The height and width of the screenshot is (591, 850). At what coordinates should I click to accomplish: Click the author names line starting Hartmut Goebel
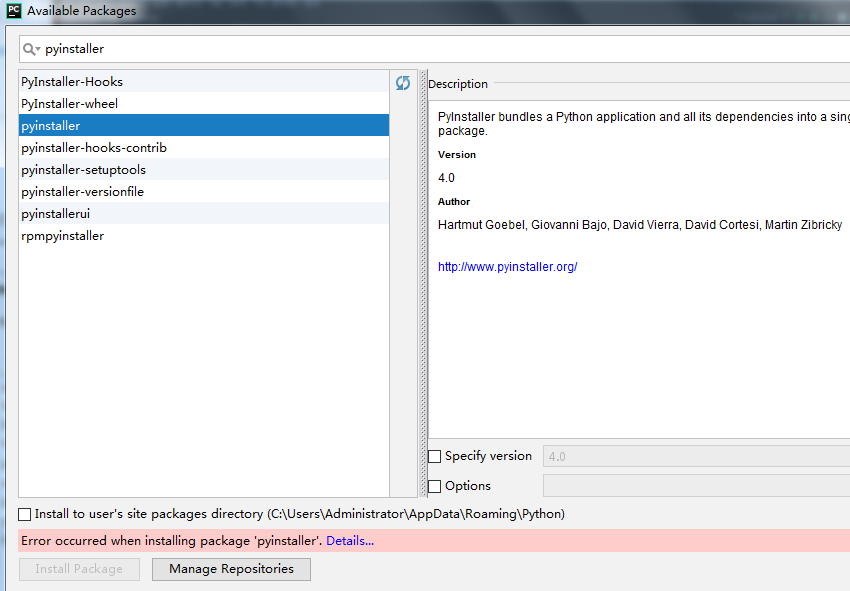click(x=640, y=225)
